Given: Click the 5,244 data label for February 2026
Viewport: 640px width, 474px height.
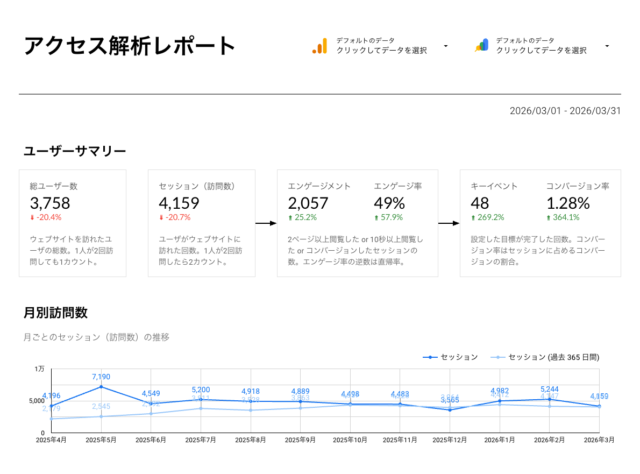Looking at the screenshot, I should pyautogui.click(x=549, y=389).
